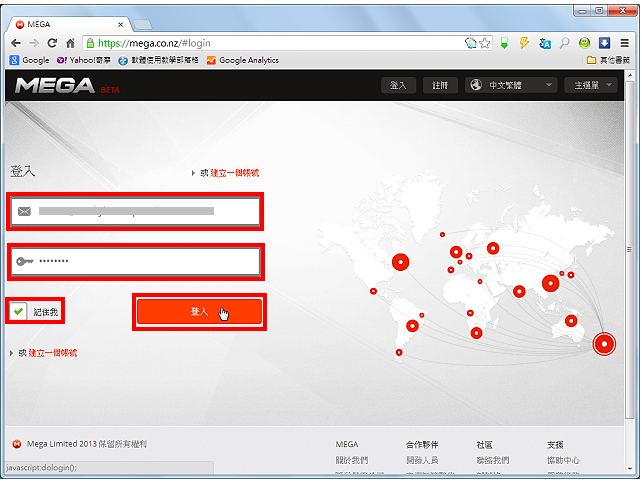The image size is (642, 483).
Task: Click the magnifier search extension icon
Action: (565, 43)
